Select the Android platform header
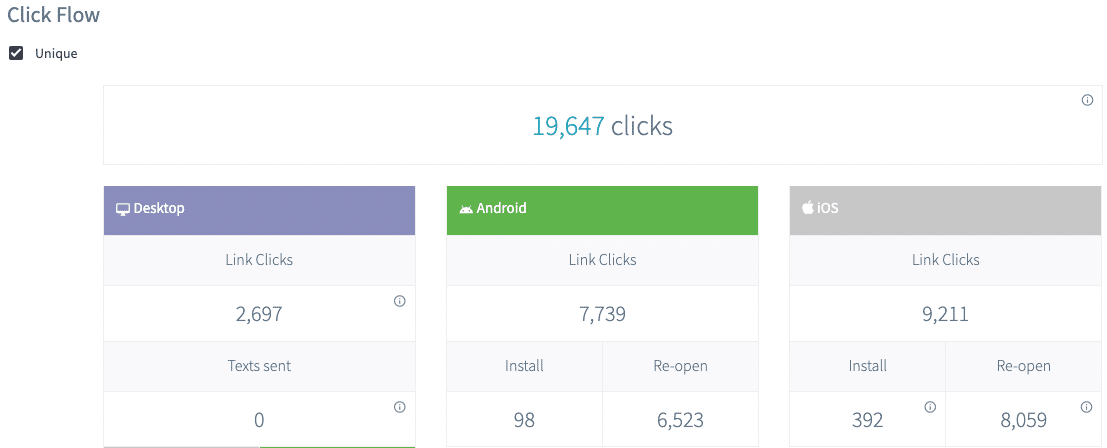1107x448 pixels. pyautogui.click(x=602, y=210)
